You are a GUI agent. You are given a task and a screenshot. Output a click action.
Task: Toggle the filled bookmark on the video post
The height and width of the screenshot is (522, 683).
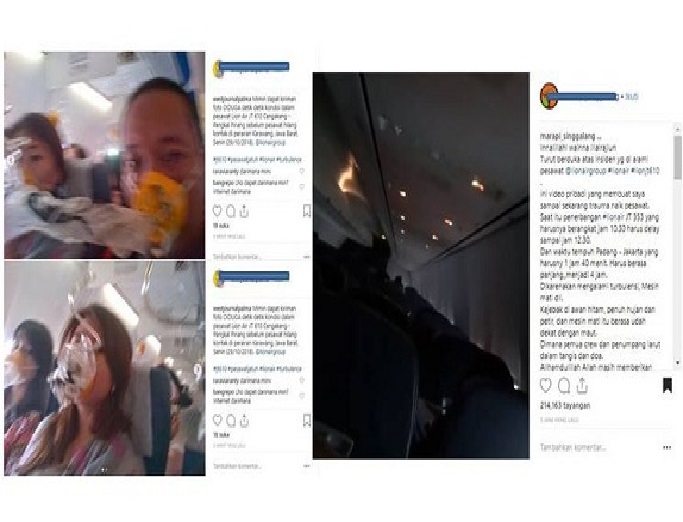click(667, 385)
